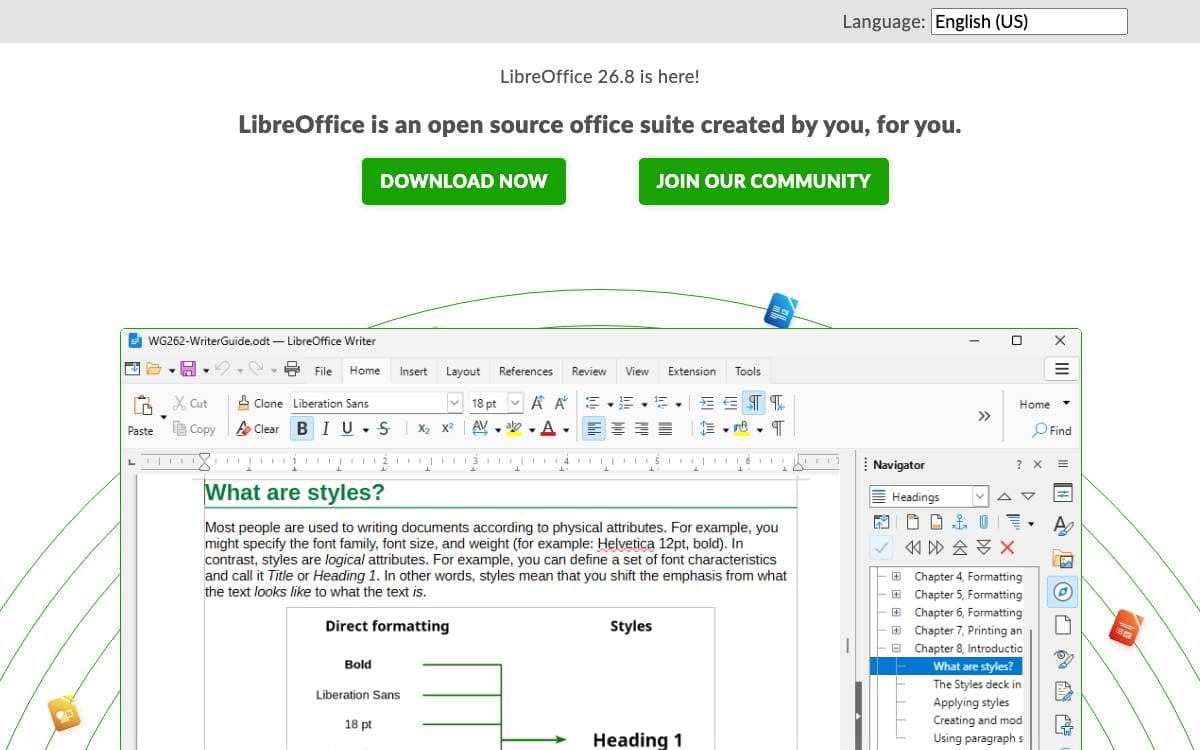This screenshot has width=1200, height=750.
Task: Open the Page deck sidebar icon
Action: pos(1063,625)
